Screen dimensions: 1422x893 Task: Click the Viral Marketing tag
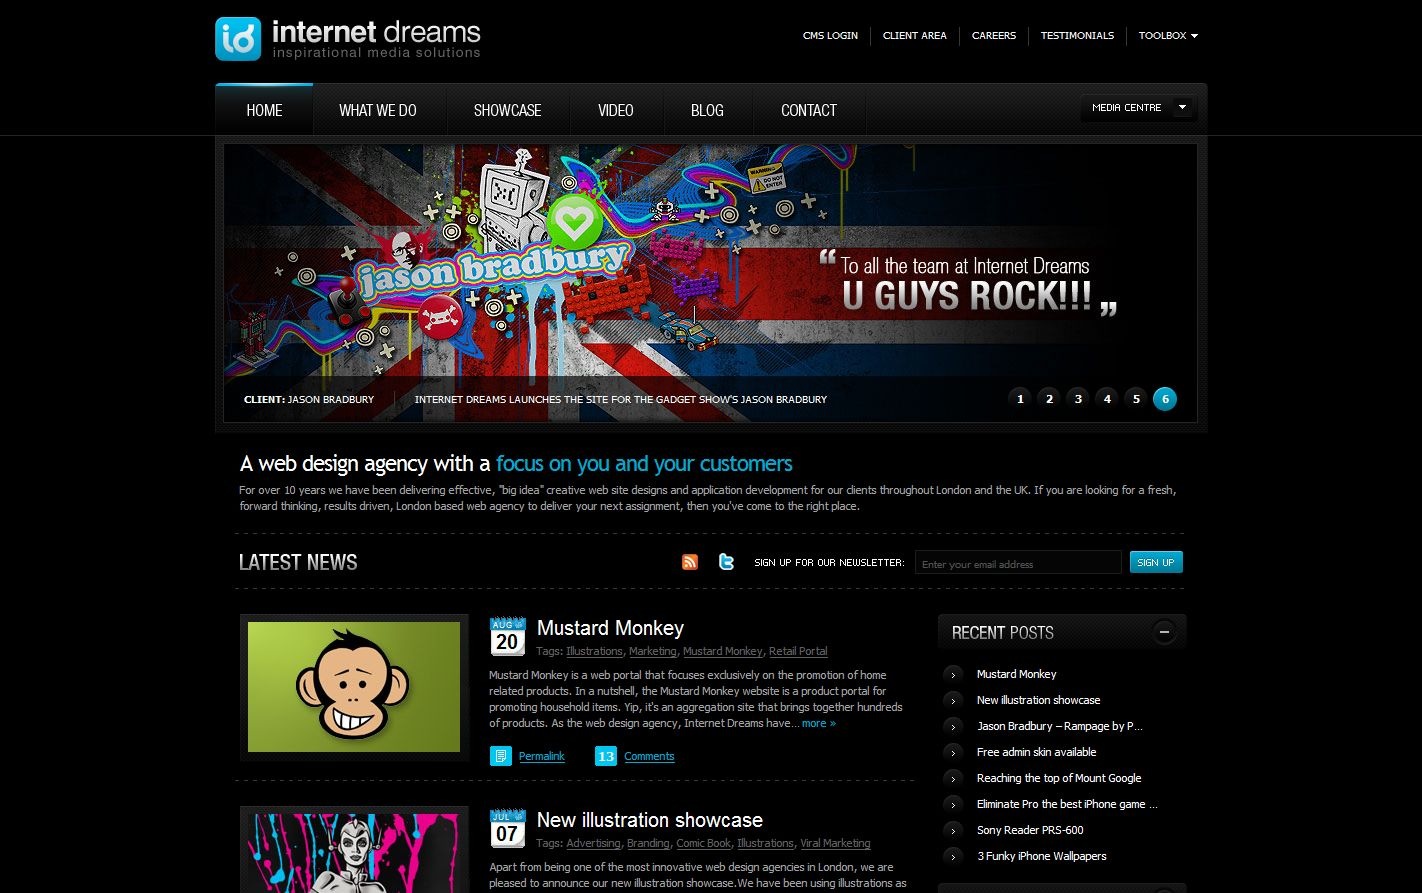point(835,843)
